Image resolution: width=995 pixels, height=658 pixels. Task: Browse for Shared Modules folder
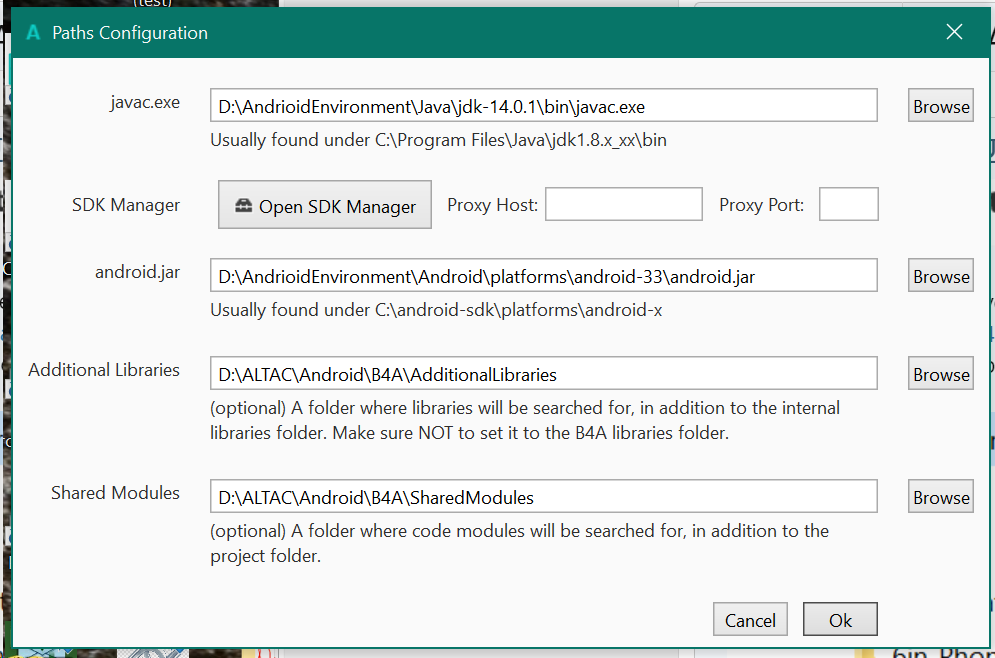pos(940,497)
